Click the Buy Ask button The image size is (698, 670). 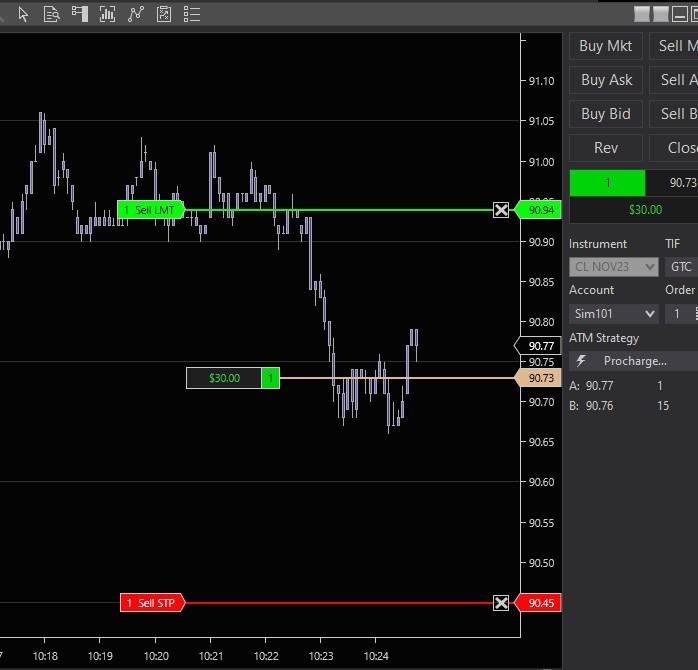606,80
